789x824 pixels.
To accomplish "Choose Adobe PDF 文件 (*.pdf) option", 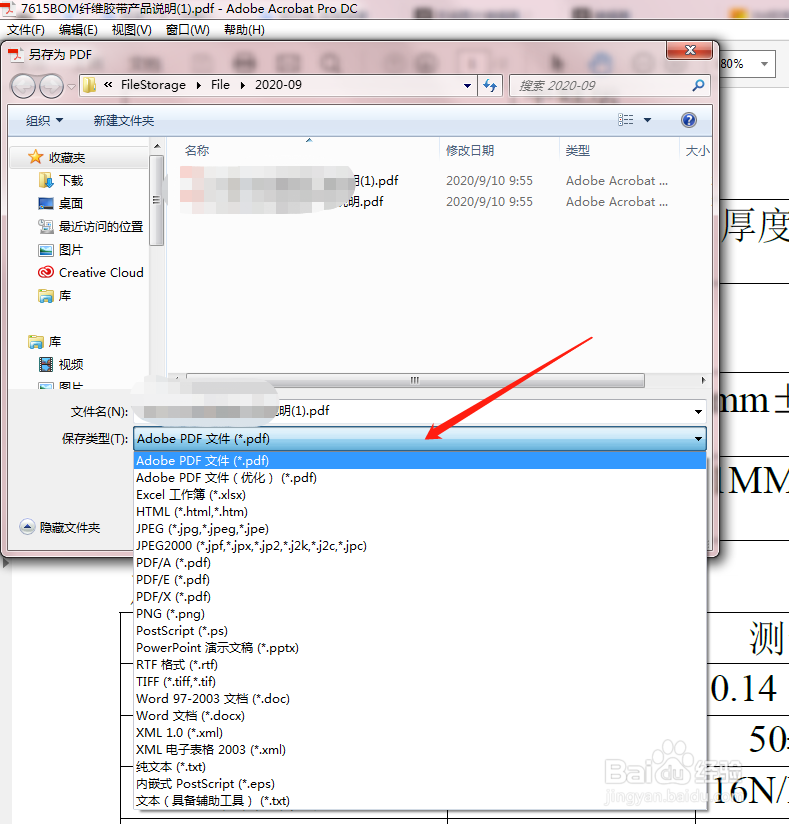I will 419,461.
